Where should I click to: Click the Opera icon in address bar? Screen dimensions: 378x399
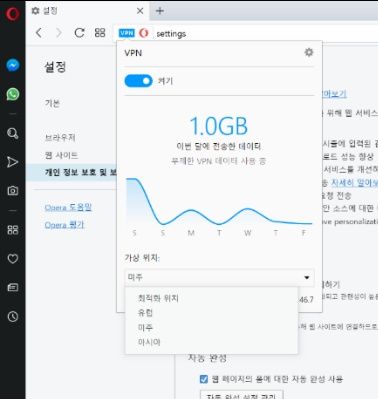point(144,33)
